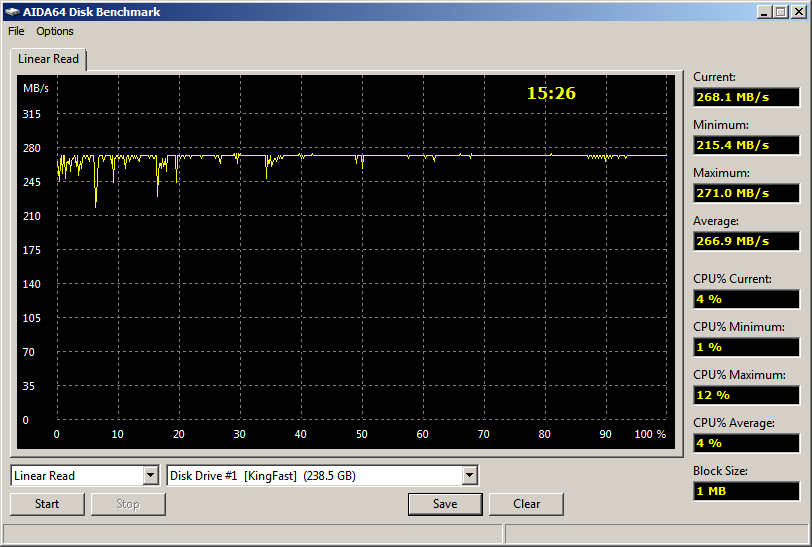Maximize the AIDA64 Disk Benchmark window
Screen dimensions: 812x547
(781, 11)
